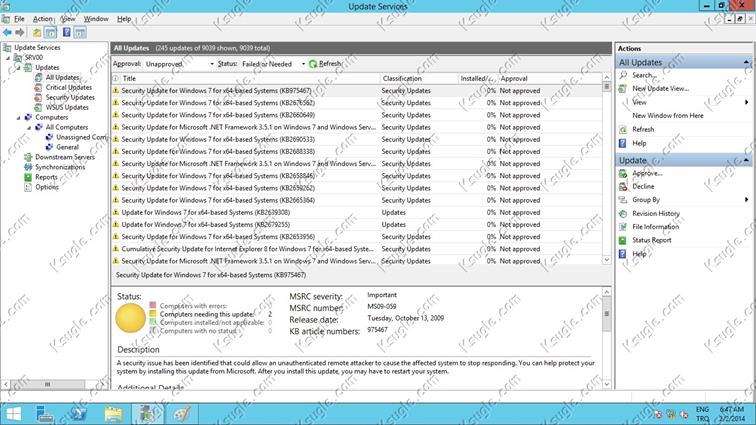Select update KB2660649 row
The image size is (756, 425).
[357, 115]
